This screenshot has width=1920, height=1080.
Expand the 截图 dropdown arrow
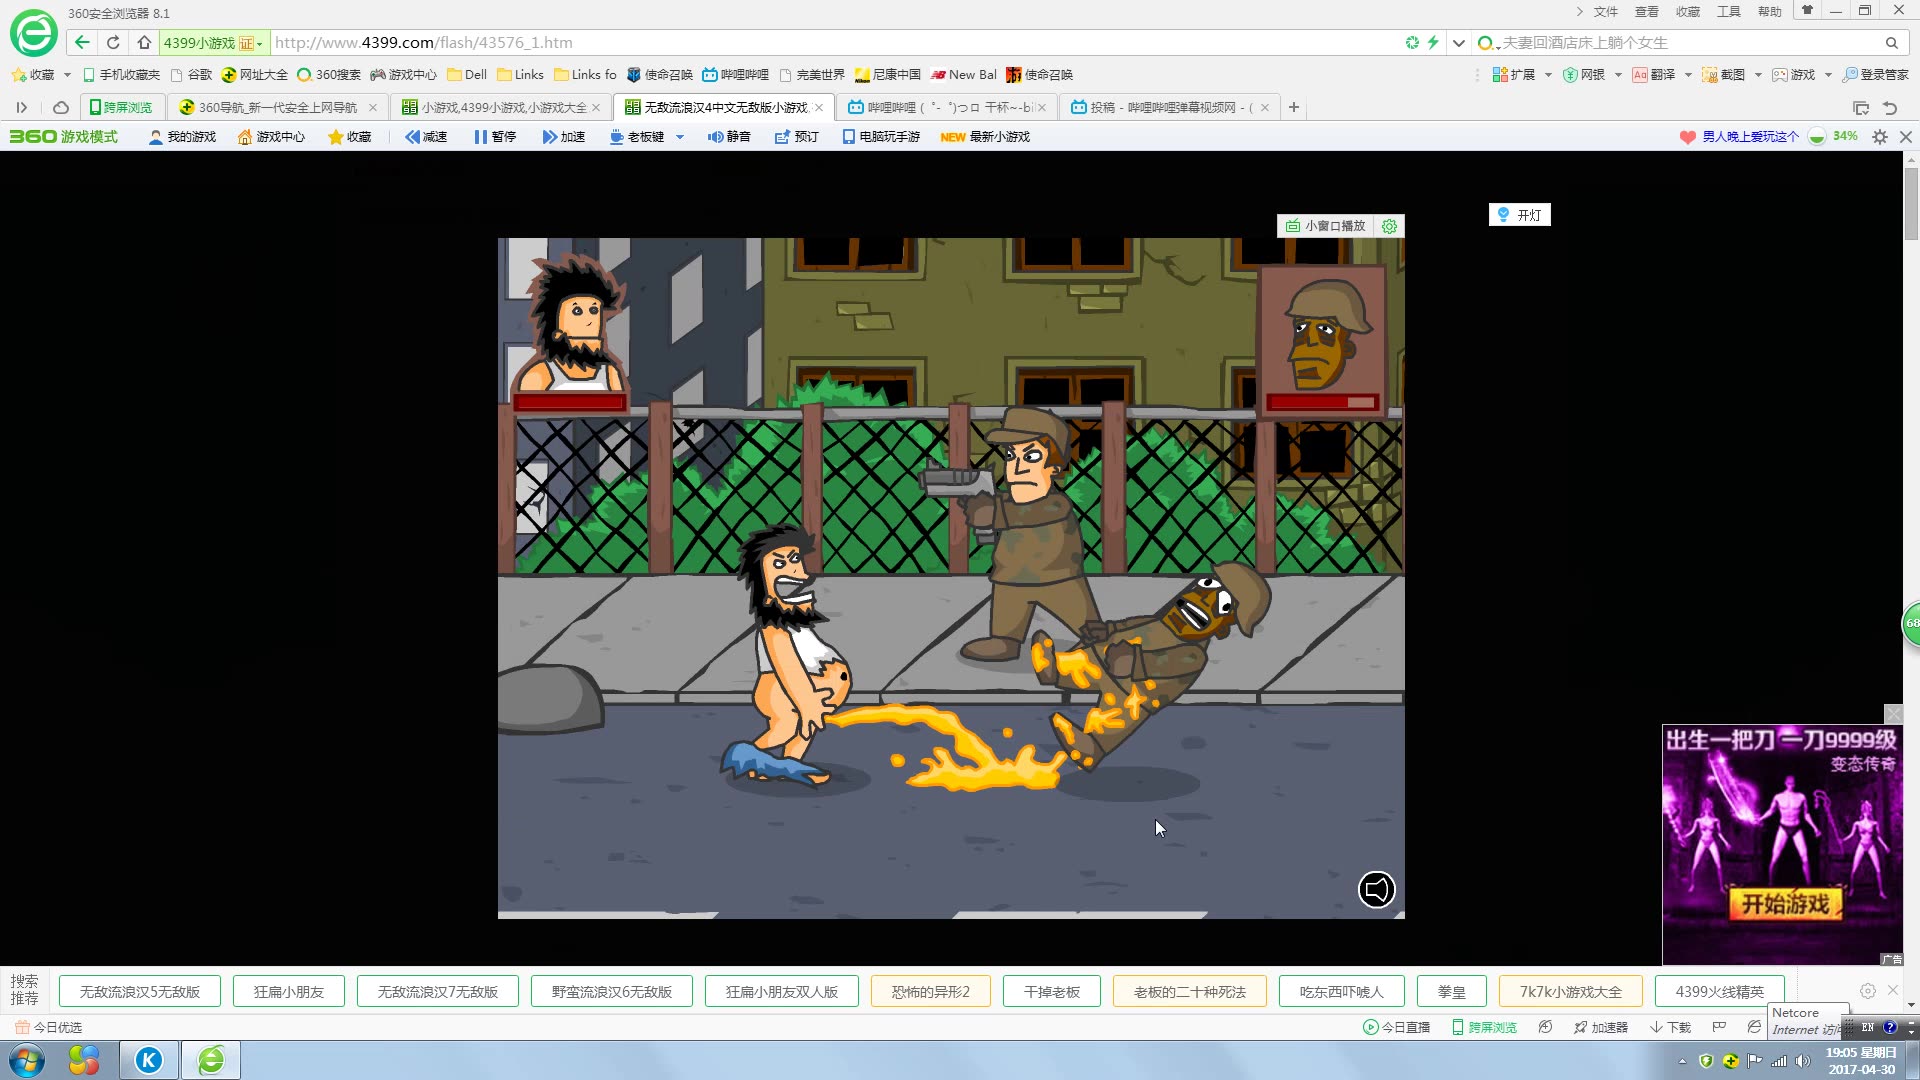(x=1758, y=75)
